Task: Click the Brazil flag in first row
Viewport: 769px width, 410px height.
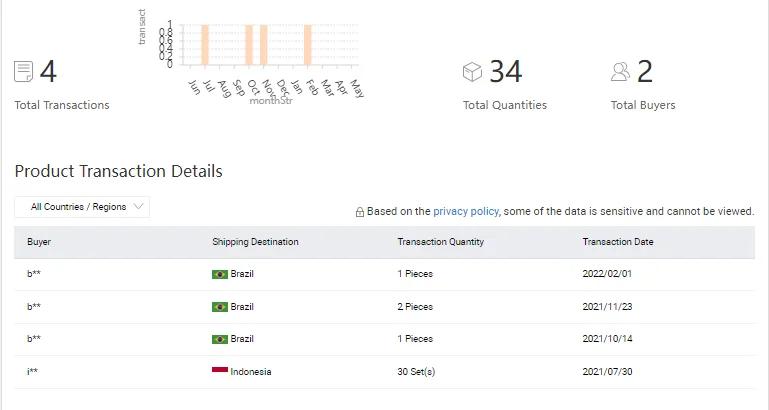Action: pos(220,274)
